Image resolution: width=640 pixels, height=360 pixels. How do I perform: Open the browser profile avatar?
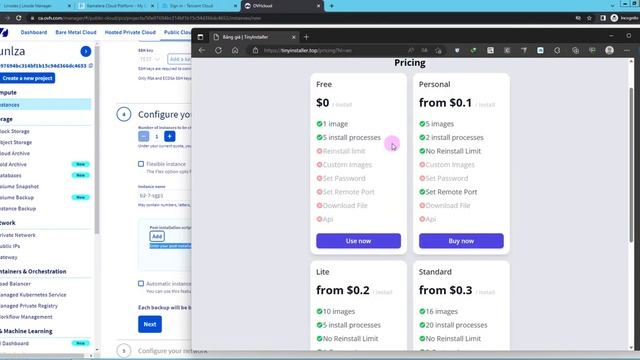(x=609, y=50)
